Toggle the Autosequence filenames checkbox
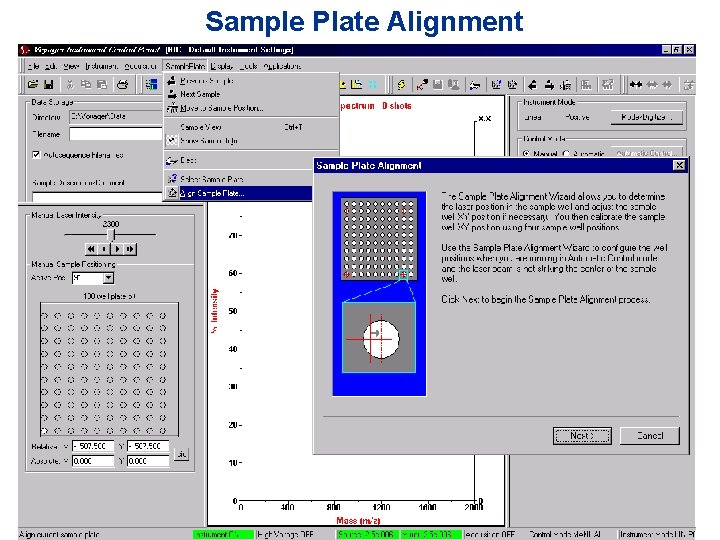This screenshot has width=720, height=540. click(x=36, y=154)
